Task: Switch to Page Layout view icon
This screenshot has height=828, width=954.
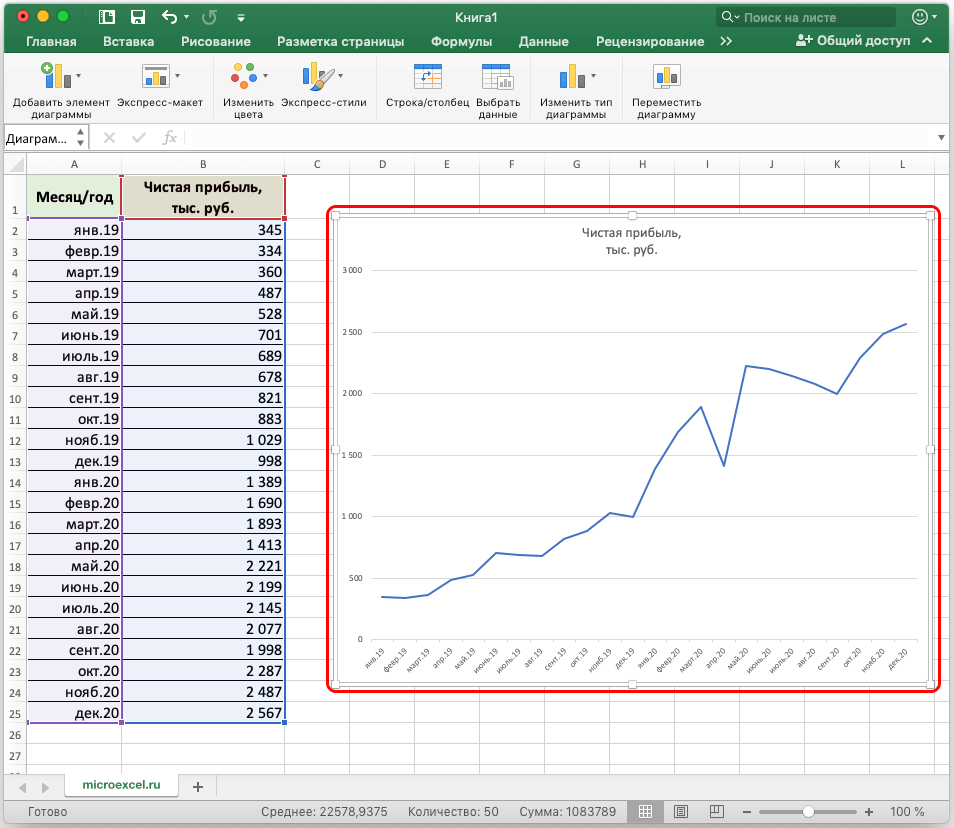Action: coord(681,812)
